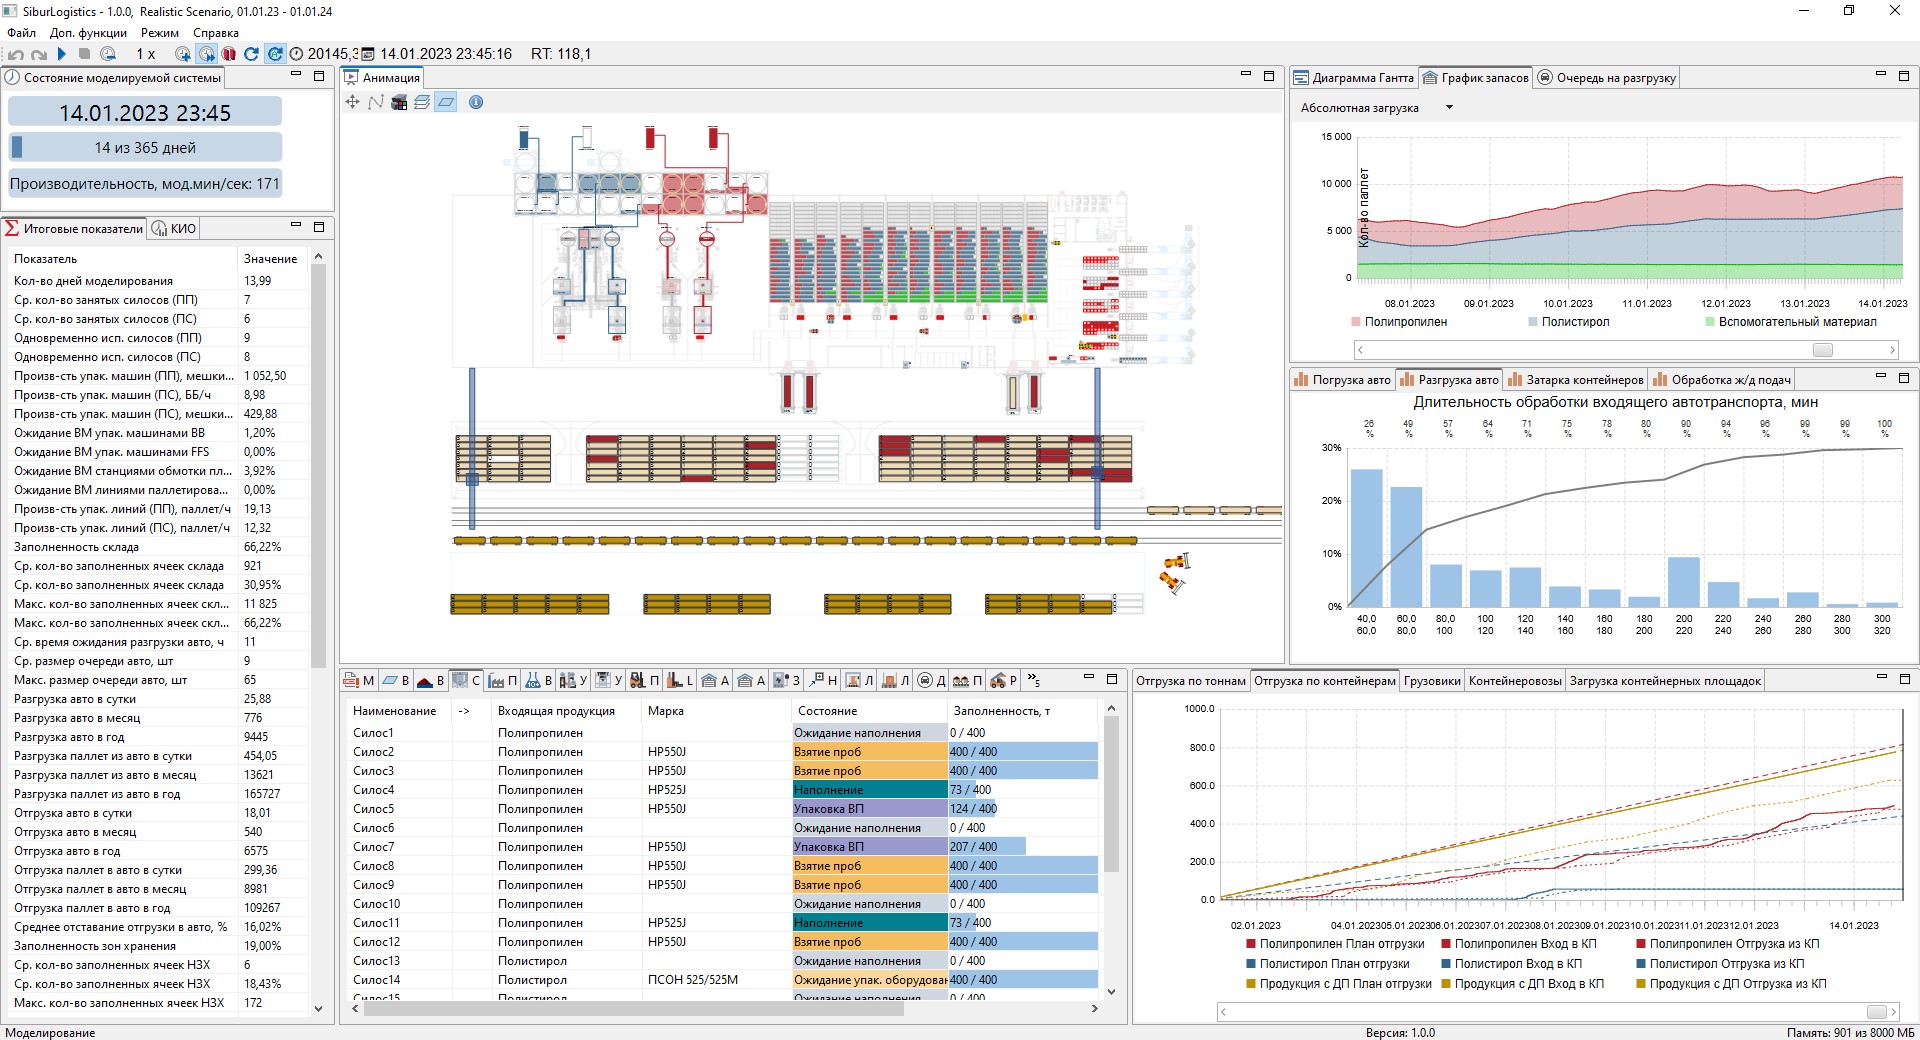This screenshot has height=1040, width=1920.
Task: Select the pan/move arrows tool in Анимация
Action: (352, 102)
